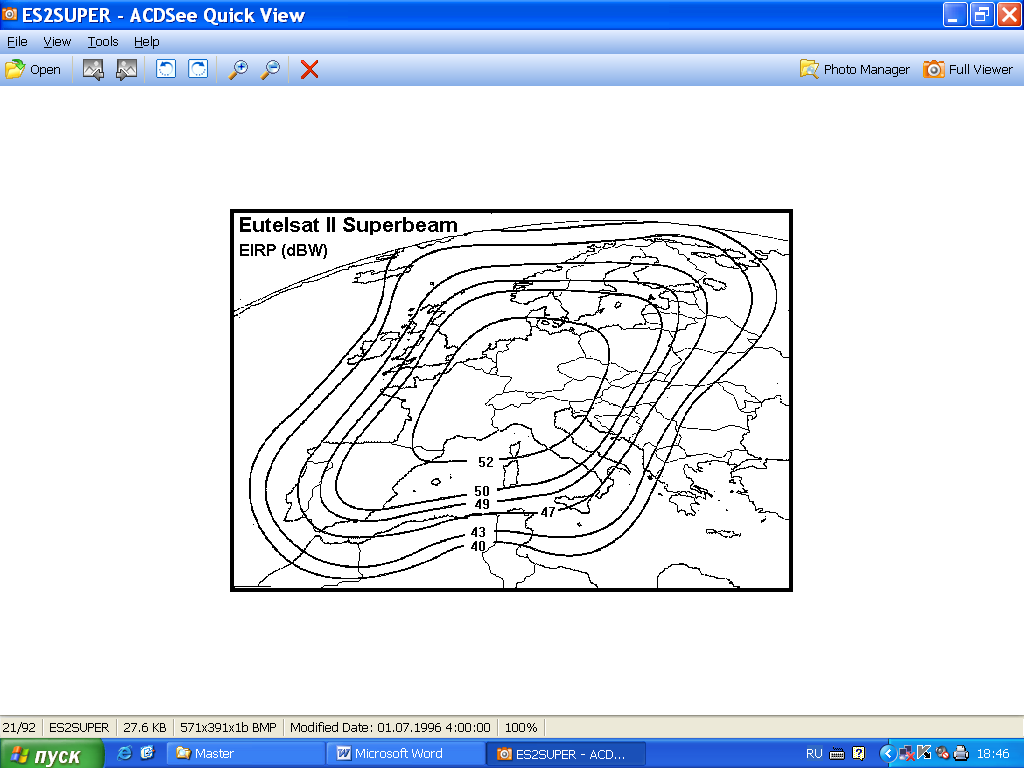The height and width of the screenshot is (768, 1024).
Task: Click second quick launch browser icon
Action: pos(148,753)
